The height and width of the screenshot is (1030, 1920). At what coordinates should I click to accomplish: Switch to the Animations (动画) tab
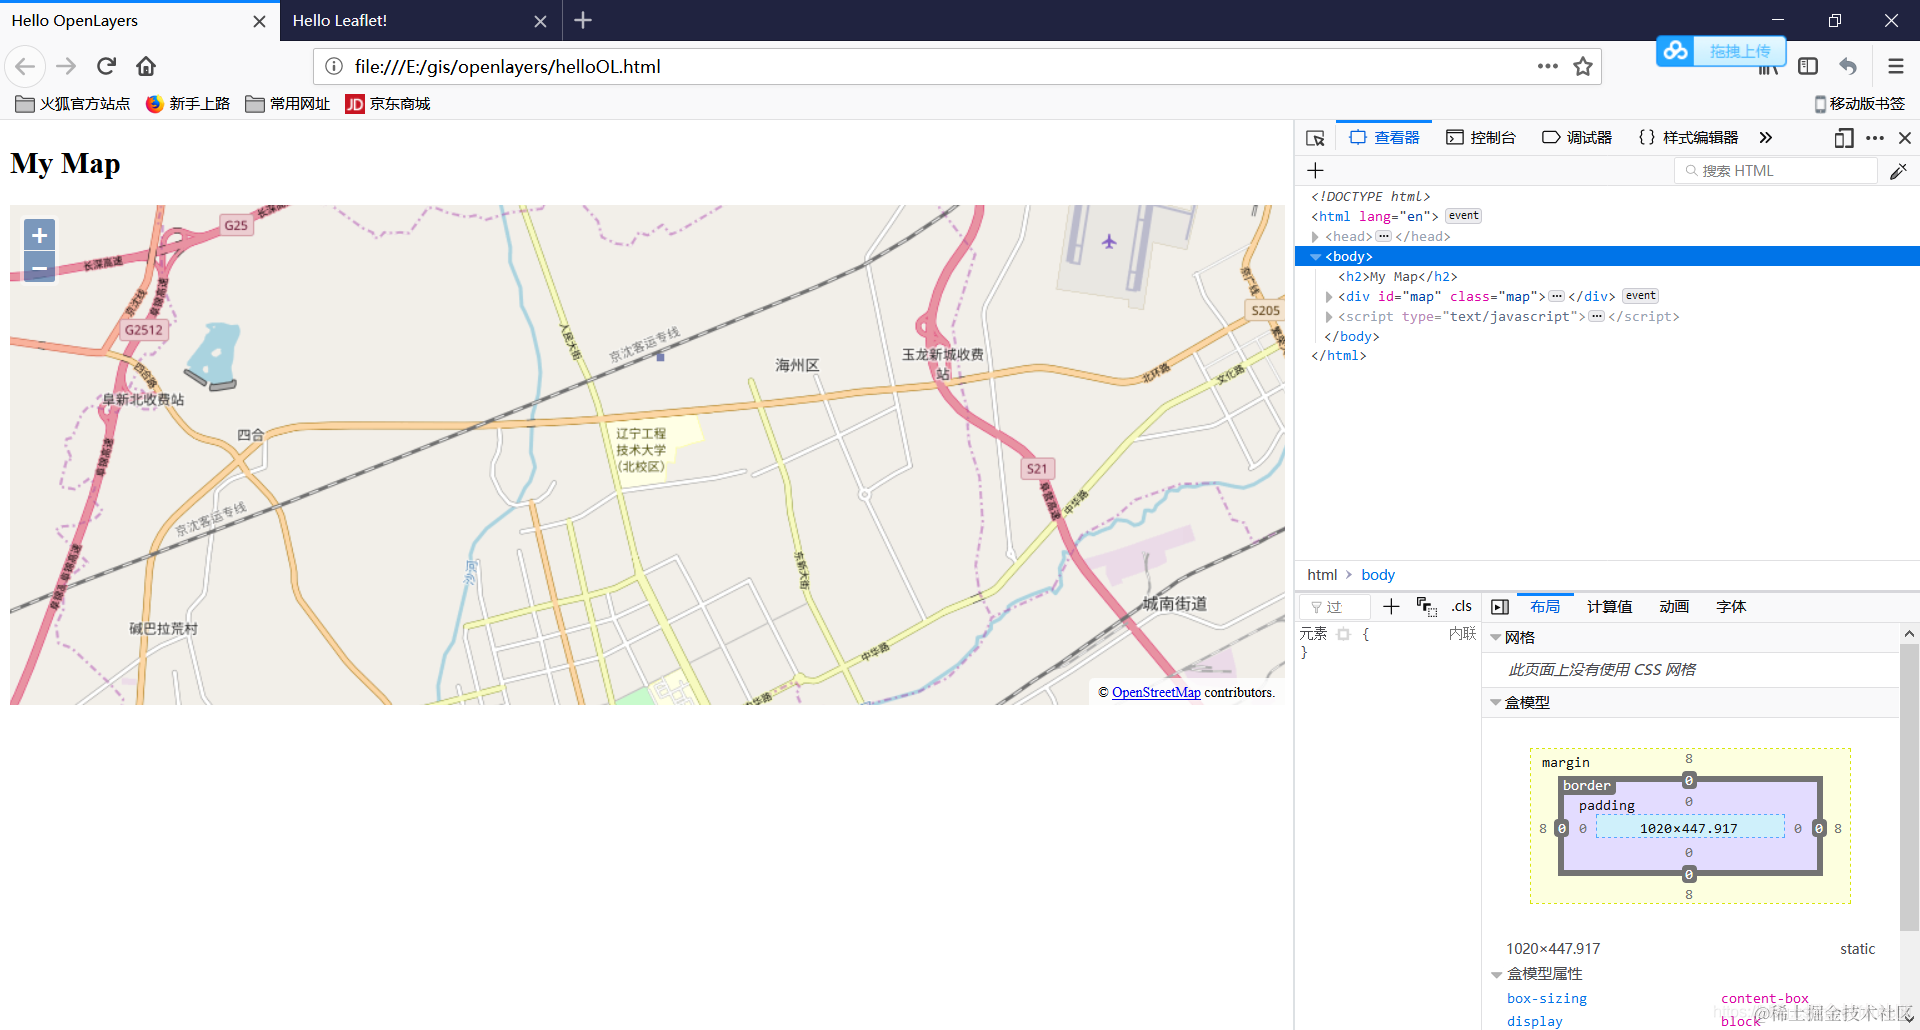[x=1674, y=607]
